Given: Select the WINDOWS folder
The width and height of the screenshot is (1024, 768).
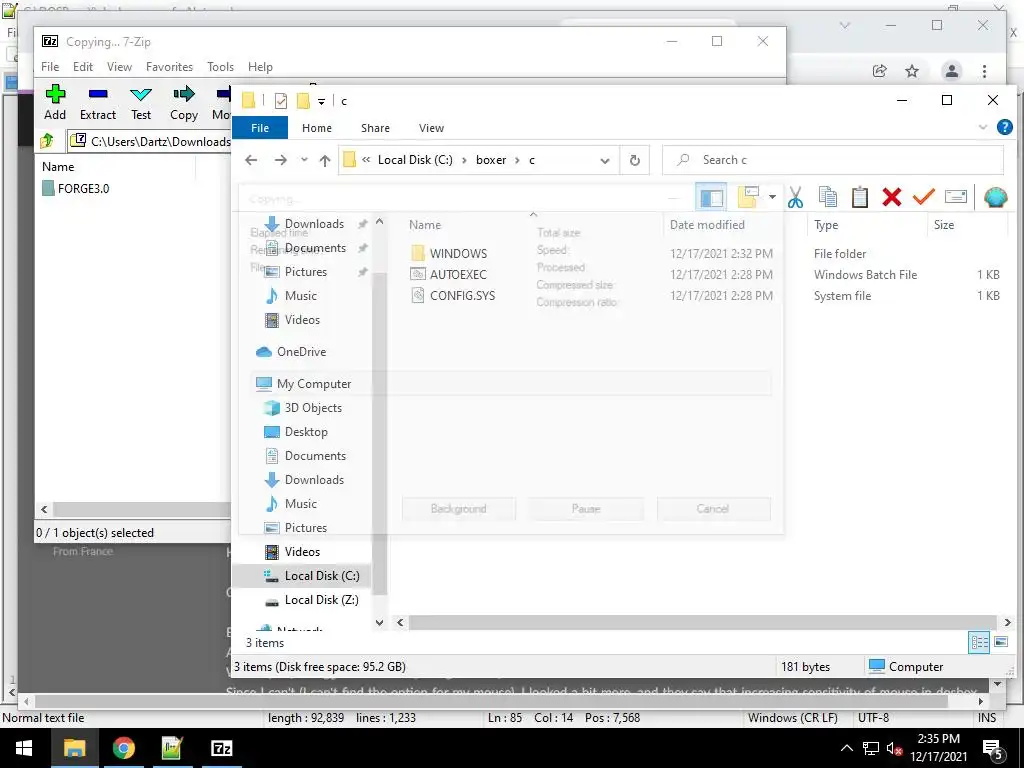Looking at the screenshot, I should (x=458, y=253).
